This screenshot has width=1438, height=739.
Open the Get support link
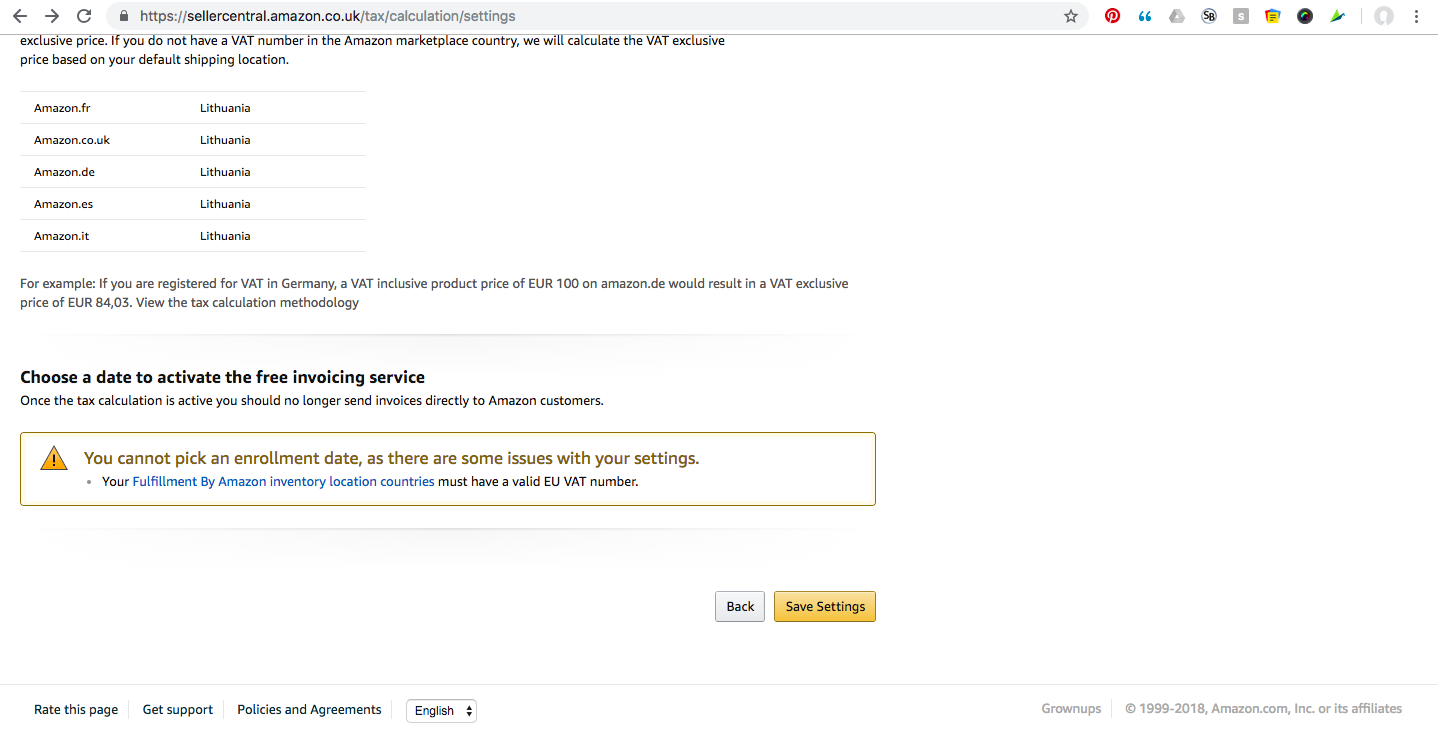[x=178, y=710]
